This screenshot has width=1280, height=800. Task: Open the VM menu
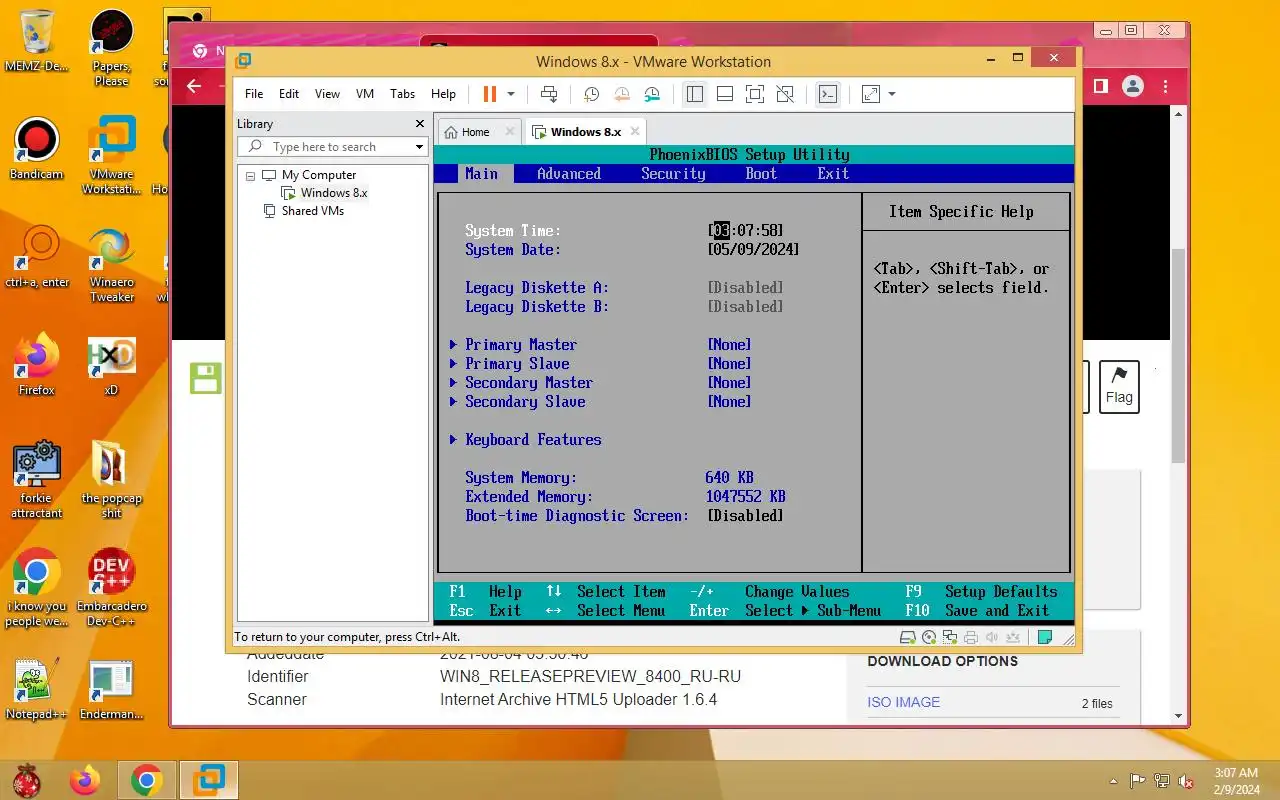[365, 94]
